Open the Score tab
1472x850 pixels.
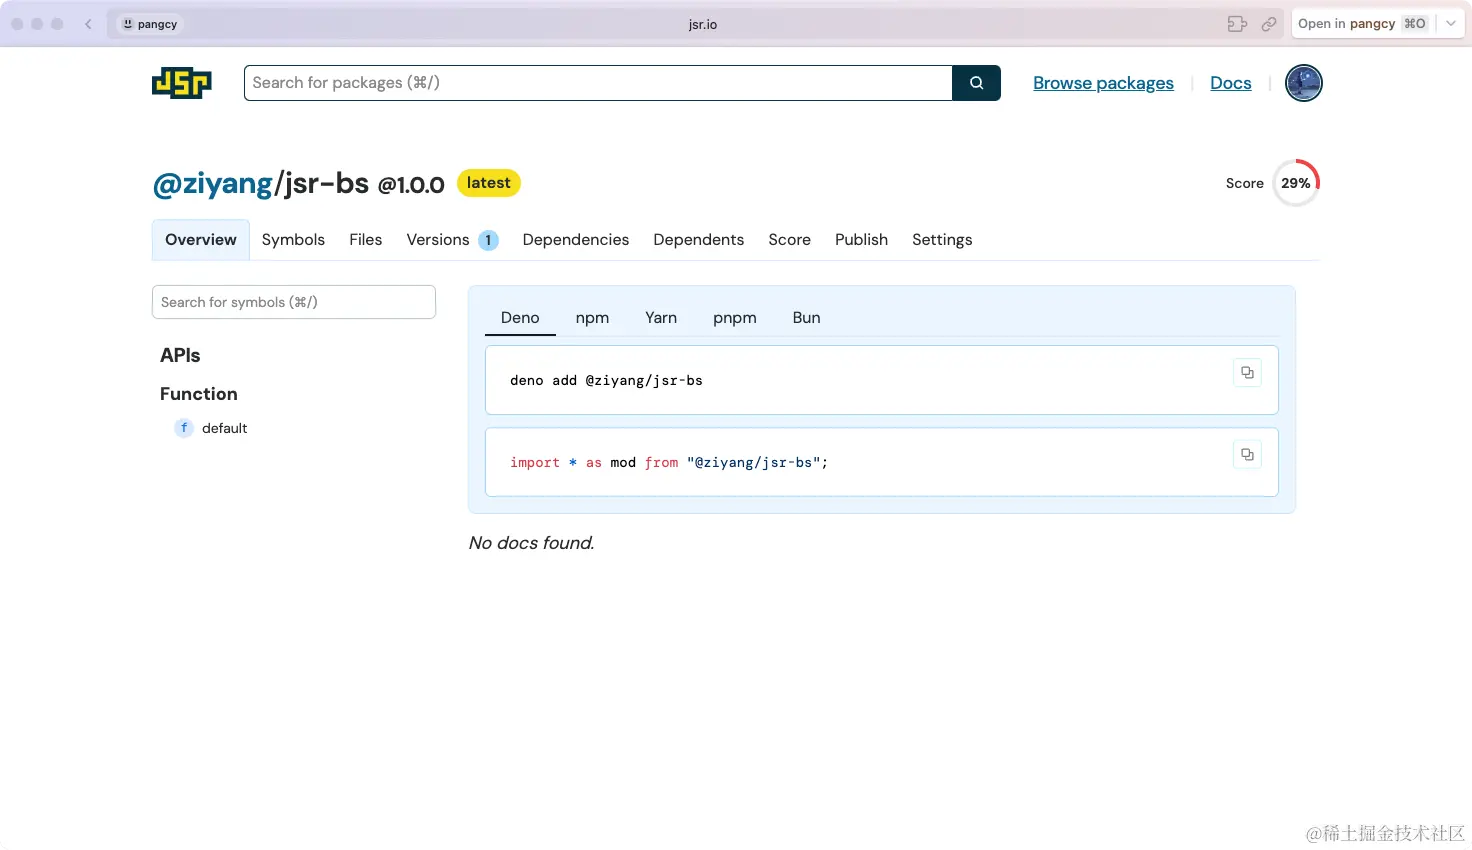[x=789, y=240]
